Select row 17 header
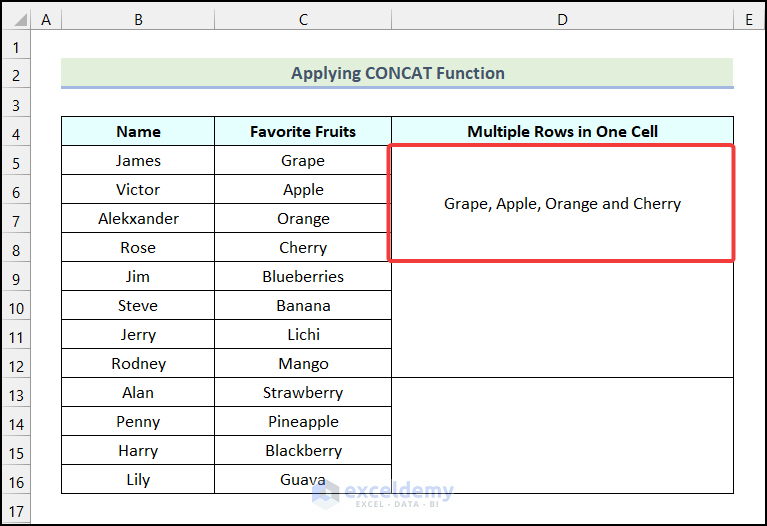The height and width of the screenshot is (526, 767). pyautogui.click(x=16, y=509)
